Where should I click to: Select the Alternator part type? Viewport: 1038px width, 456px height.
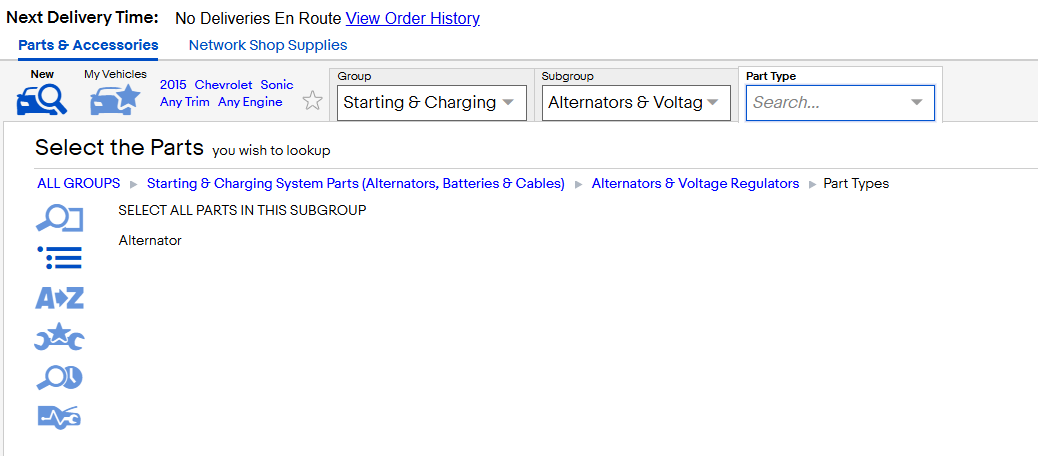point(150,241)
